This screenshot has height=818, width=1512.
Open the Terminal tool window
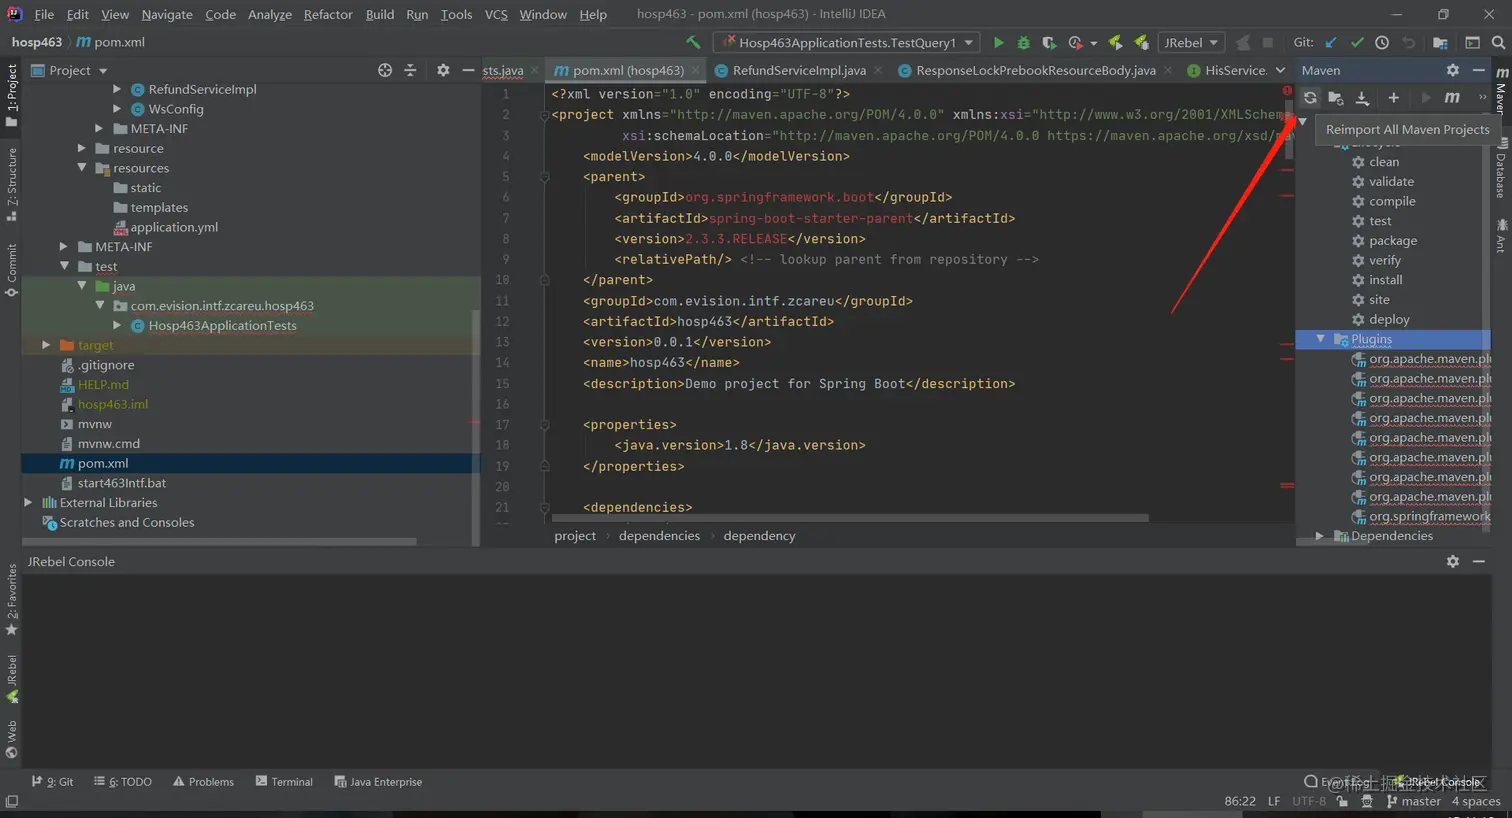pyautogui.click(x=284, y=782)
